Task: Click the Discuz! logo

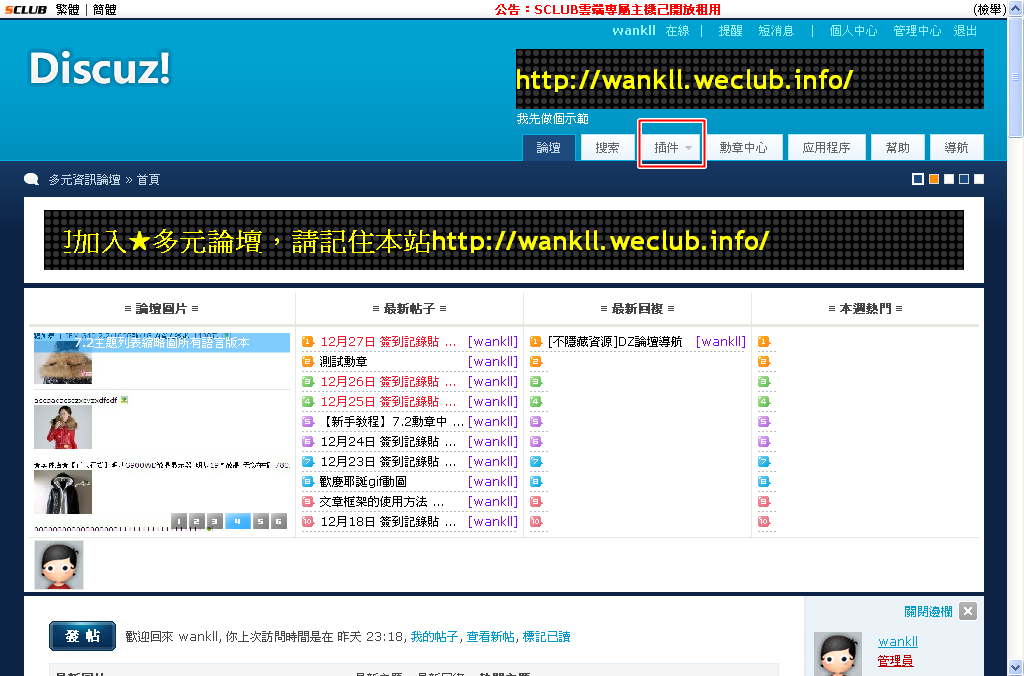Action: pyautogui.click(x=100, y=68)
